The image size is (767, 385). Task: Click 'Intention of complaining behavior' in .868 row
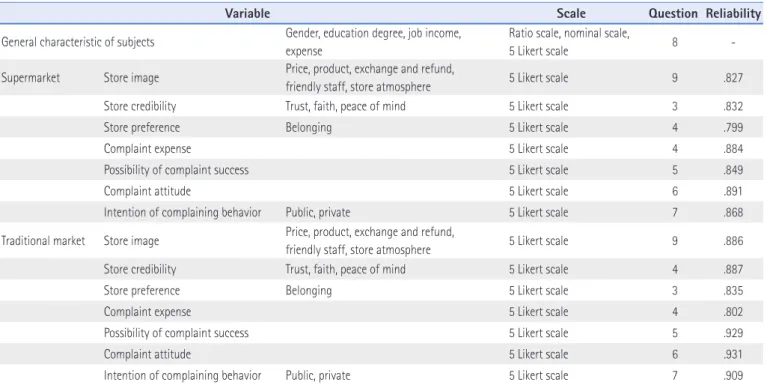[182, 212]
